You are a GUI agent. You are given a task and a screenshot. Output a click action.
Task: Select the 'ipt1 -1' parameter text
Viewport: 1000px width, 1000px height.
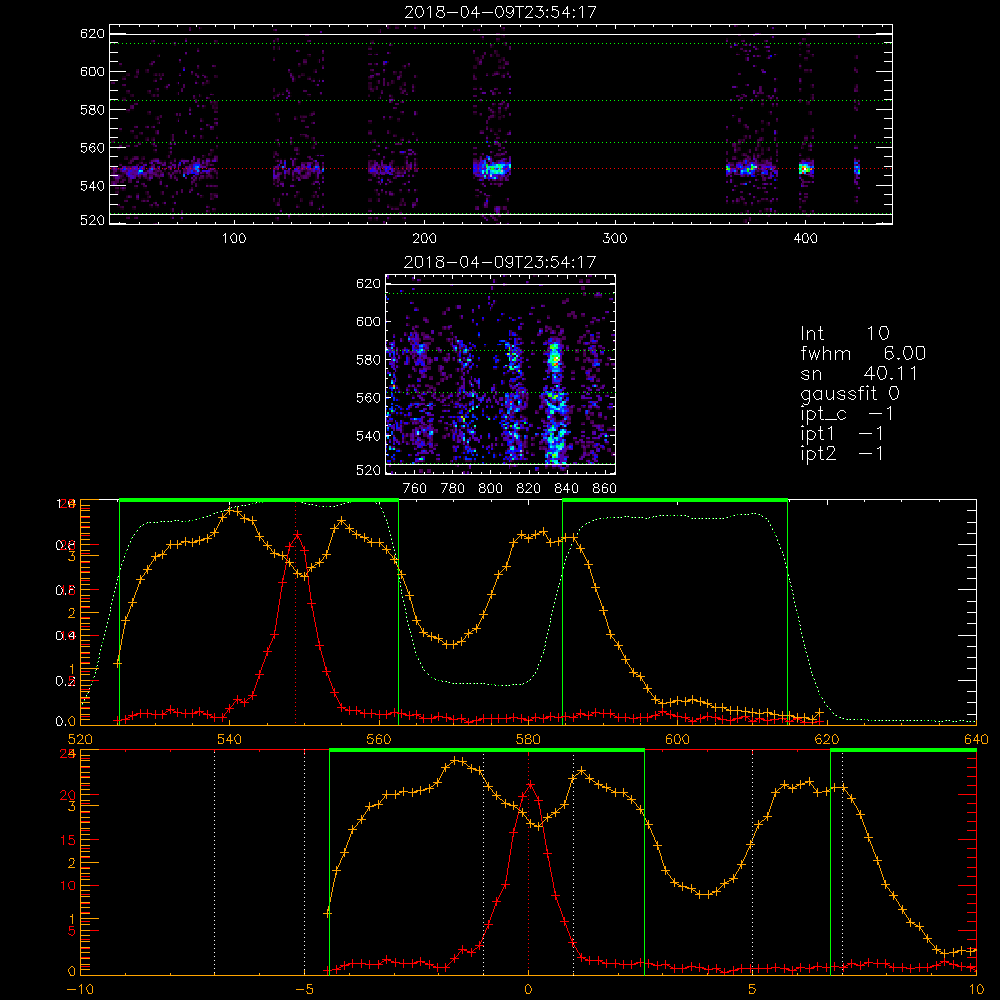point(842,434)
